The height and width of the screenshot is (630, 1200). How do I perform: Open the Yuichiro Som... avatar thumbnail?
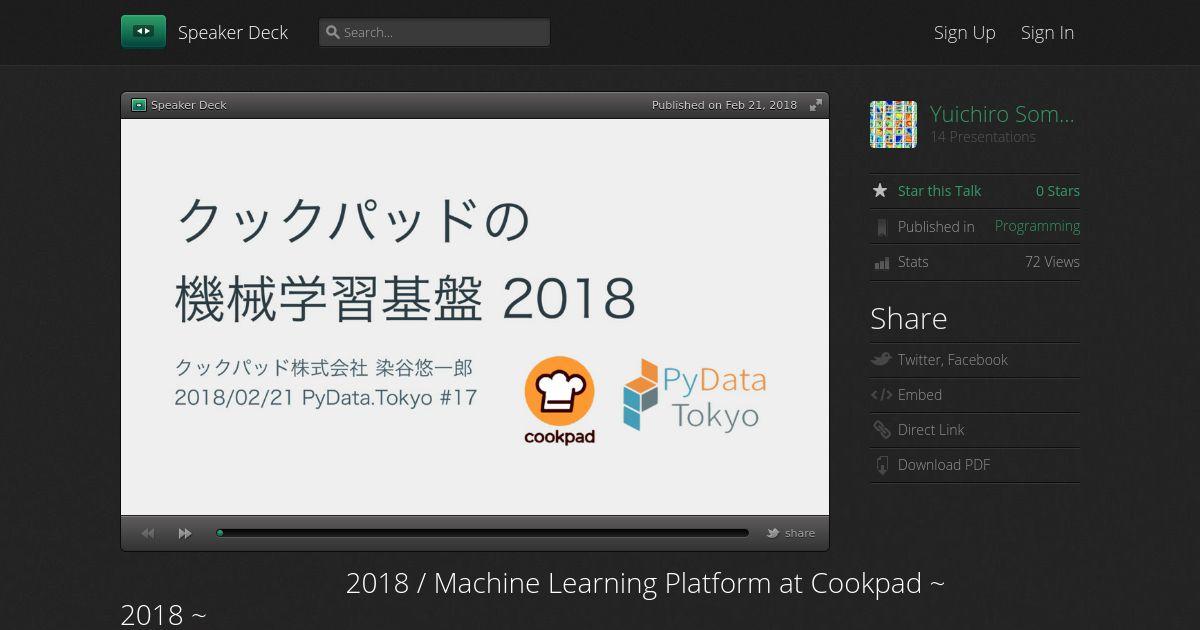(893, 124)
